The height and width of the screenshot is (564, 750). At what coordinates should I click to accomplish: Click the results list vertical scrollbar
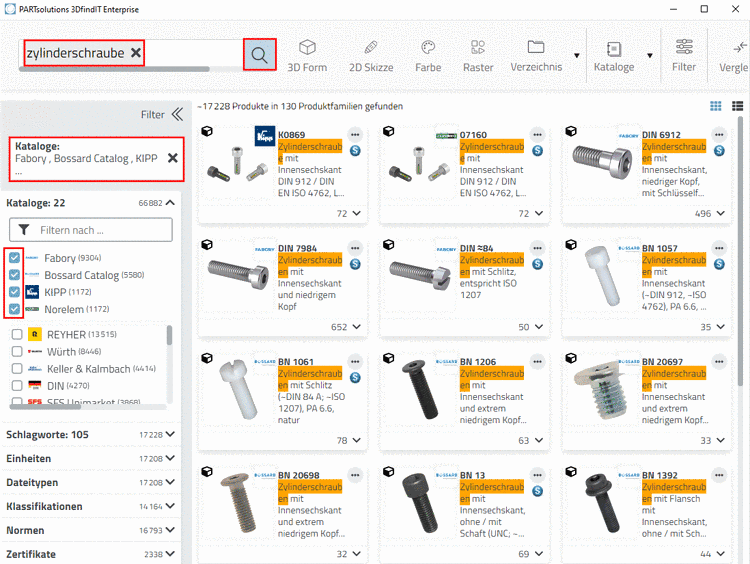740,249
